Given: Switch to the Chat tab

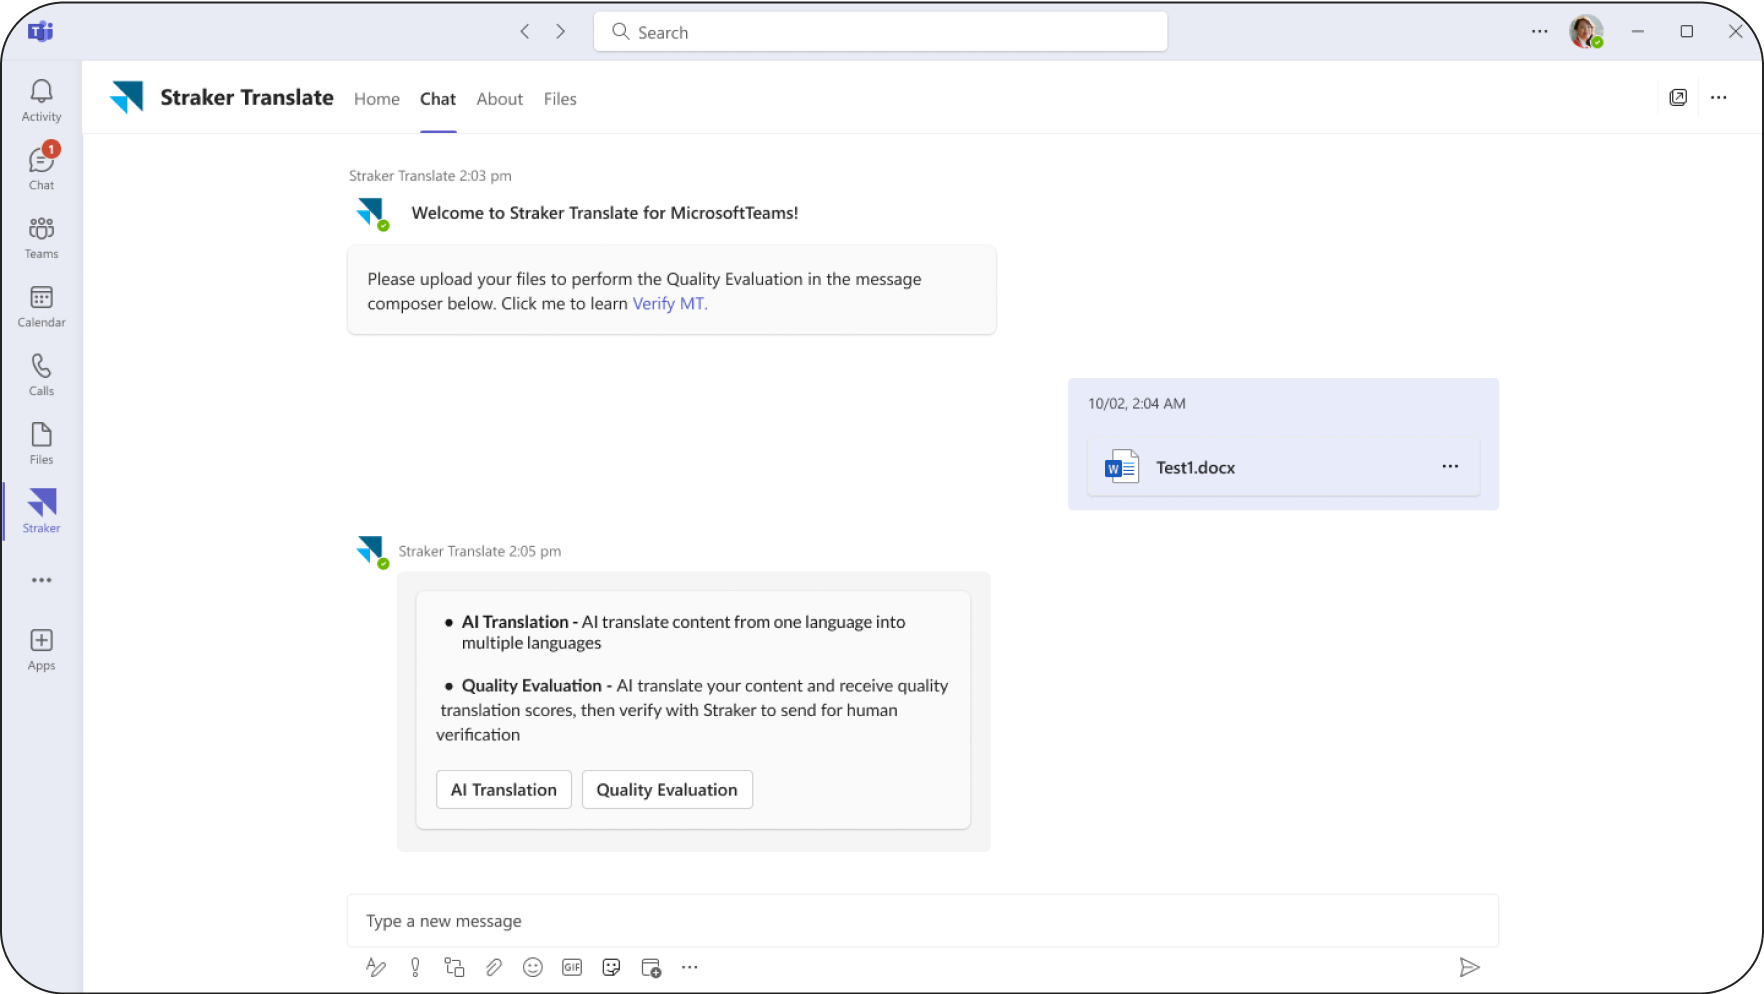Looking at the screenshot, I should pos(438,99).
